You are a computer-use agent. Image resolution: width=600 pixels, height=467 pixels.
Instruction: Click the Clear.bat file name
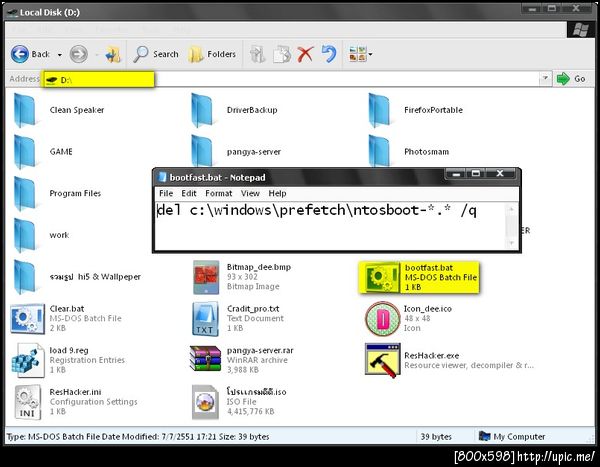point(67,309)
